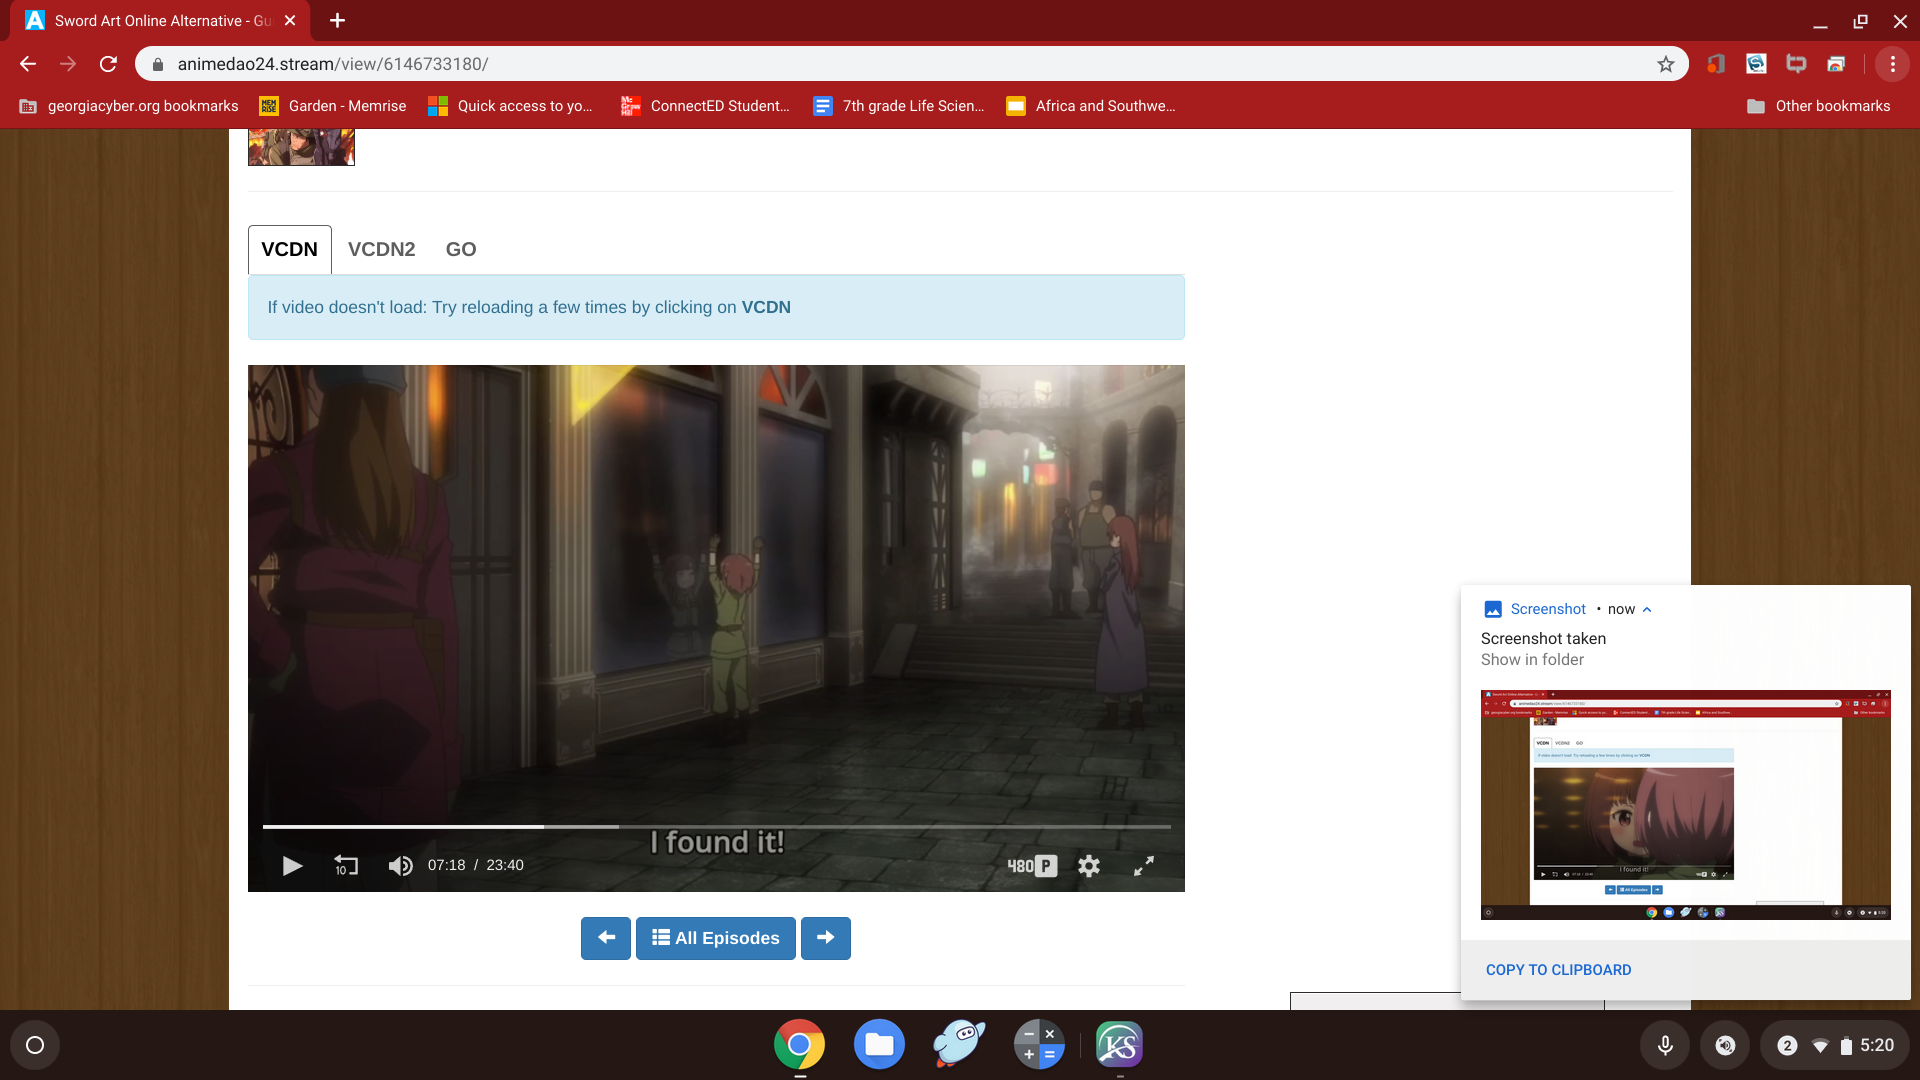The height and width of the screenshot is (1080, 1920).
Task: Open a new browser tab
Action: coord(338,20)
